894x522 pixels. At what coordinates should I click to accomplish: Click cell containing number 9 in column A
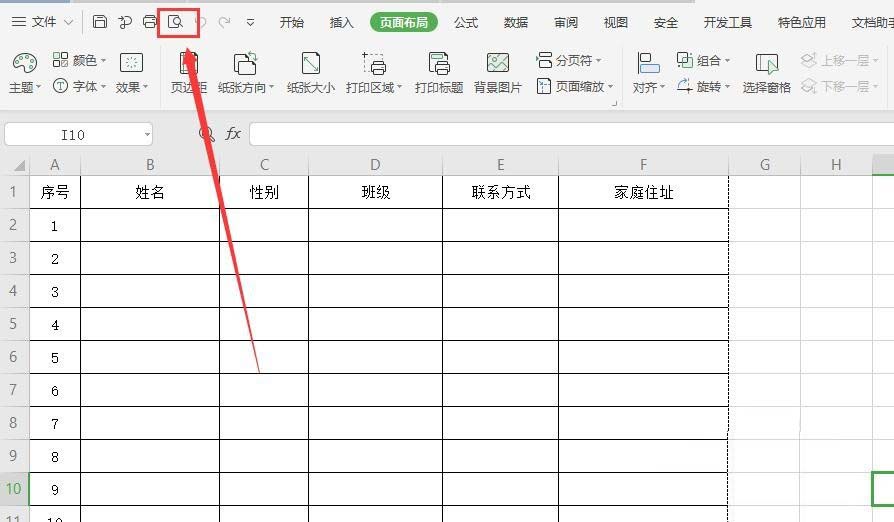click(55, 490)
